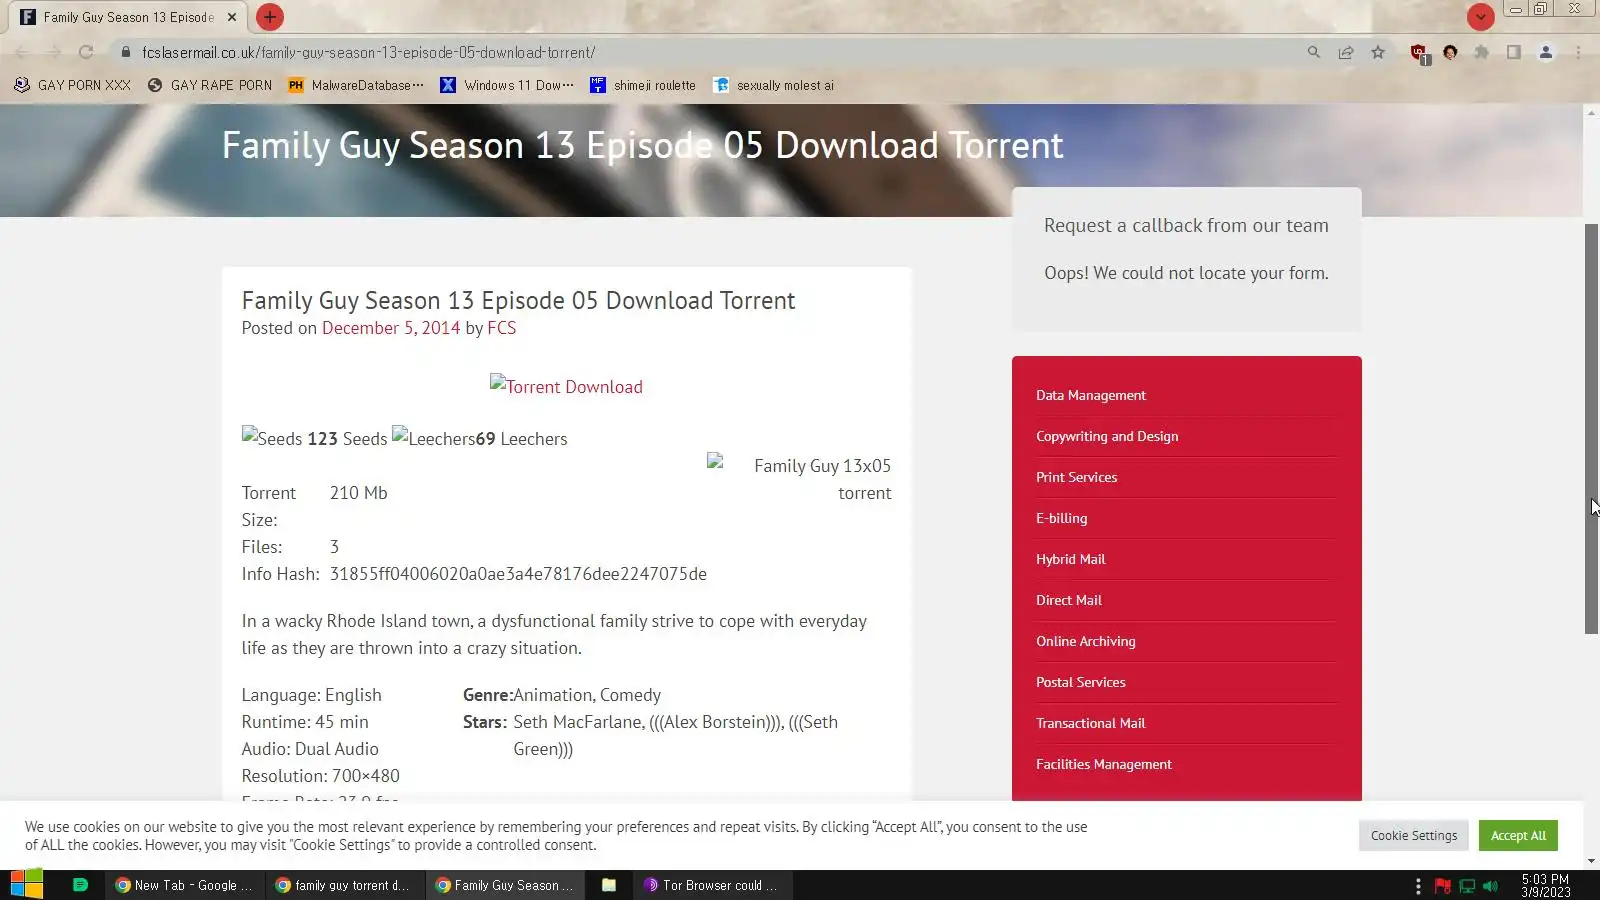Open a new tab with the plus button
The height and width of the screenshot is (900, 1600).
point(270,17)
